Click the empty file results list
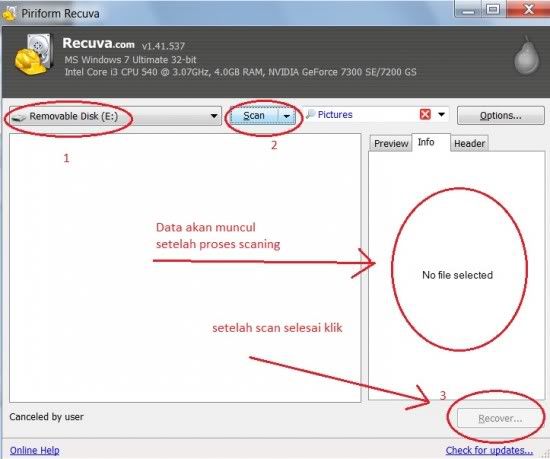The width and height of the screenshot is (550, 459). [185, 268]
